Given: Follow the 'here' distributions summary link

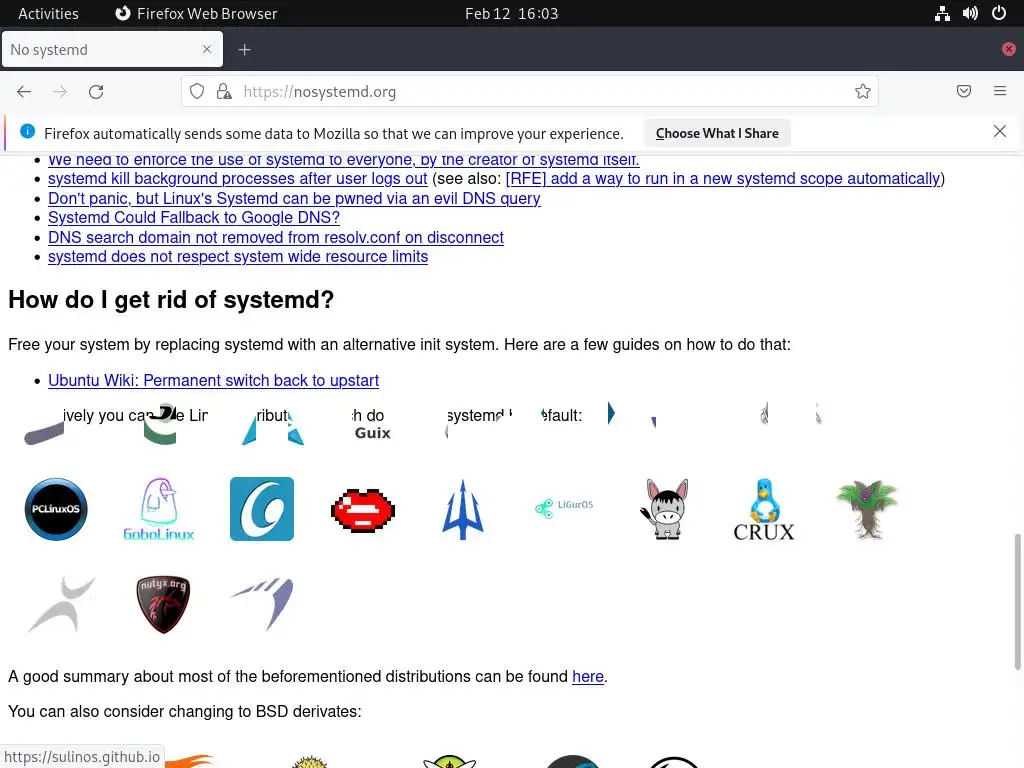Looking at the screenshot, I should click(x=588, y=677).
